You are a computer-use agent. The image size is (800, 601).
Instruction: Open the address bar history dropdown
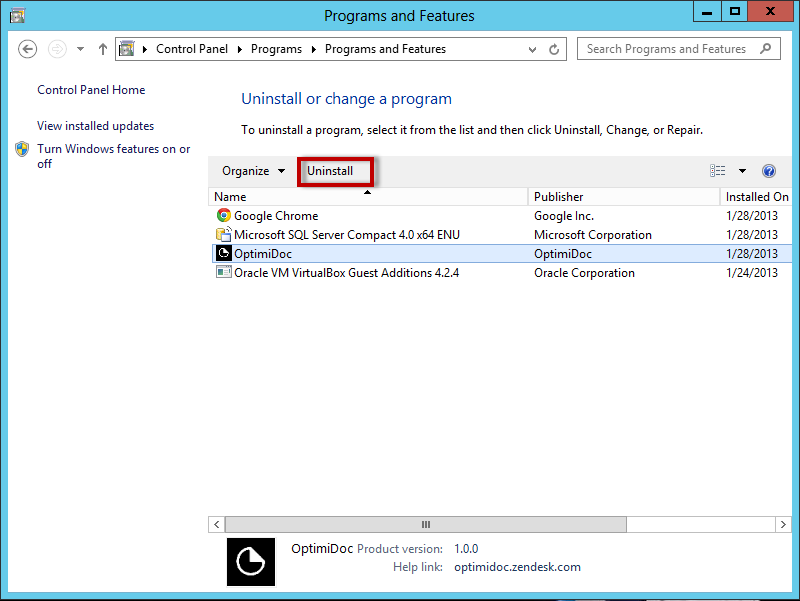click(532, 49)
